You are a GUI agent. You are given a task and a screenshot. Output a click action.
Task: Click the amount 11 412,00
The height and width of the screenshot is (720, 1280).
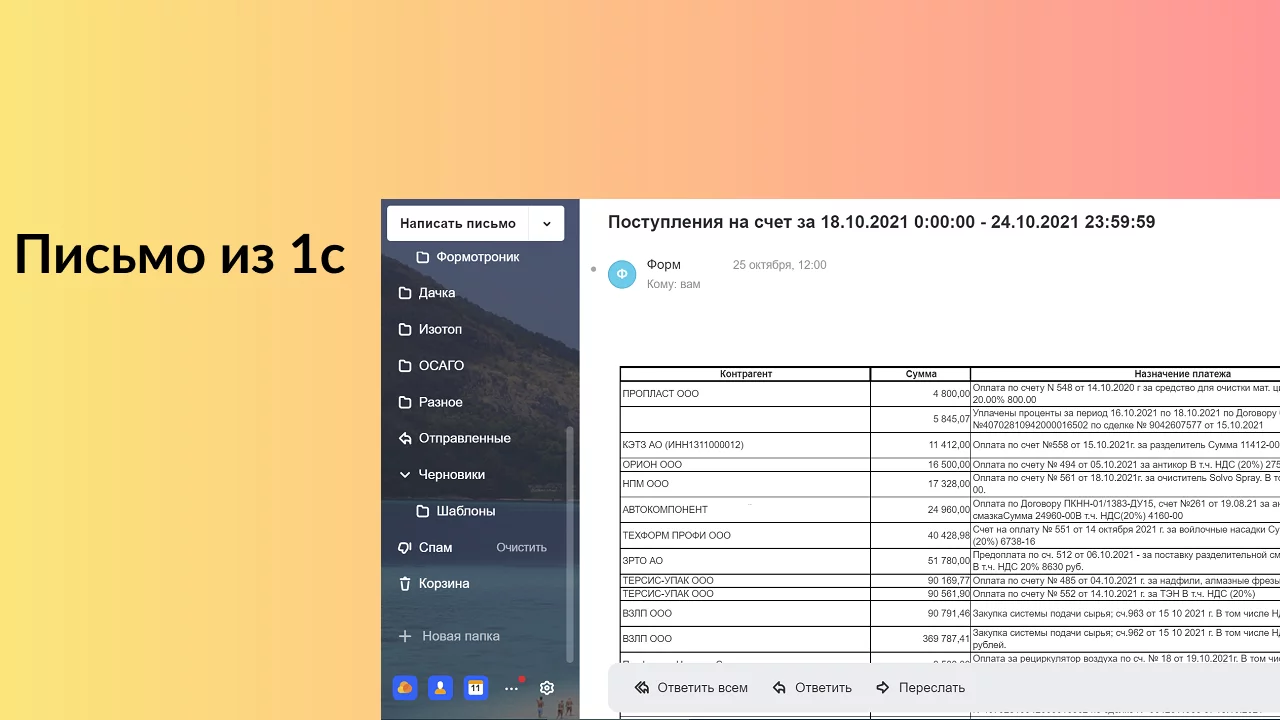tap(950, 445)
